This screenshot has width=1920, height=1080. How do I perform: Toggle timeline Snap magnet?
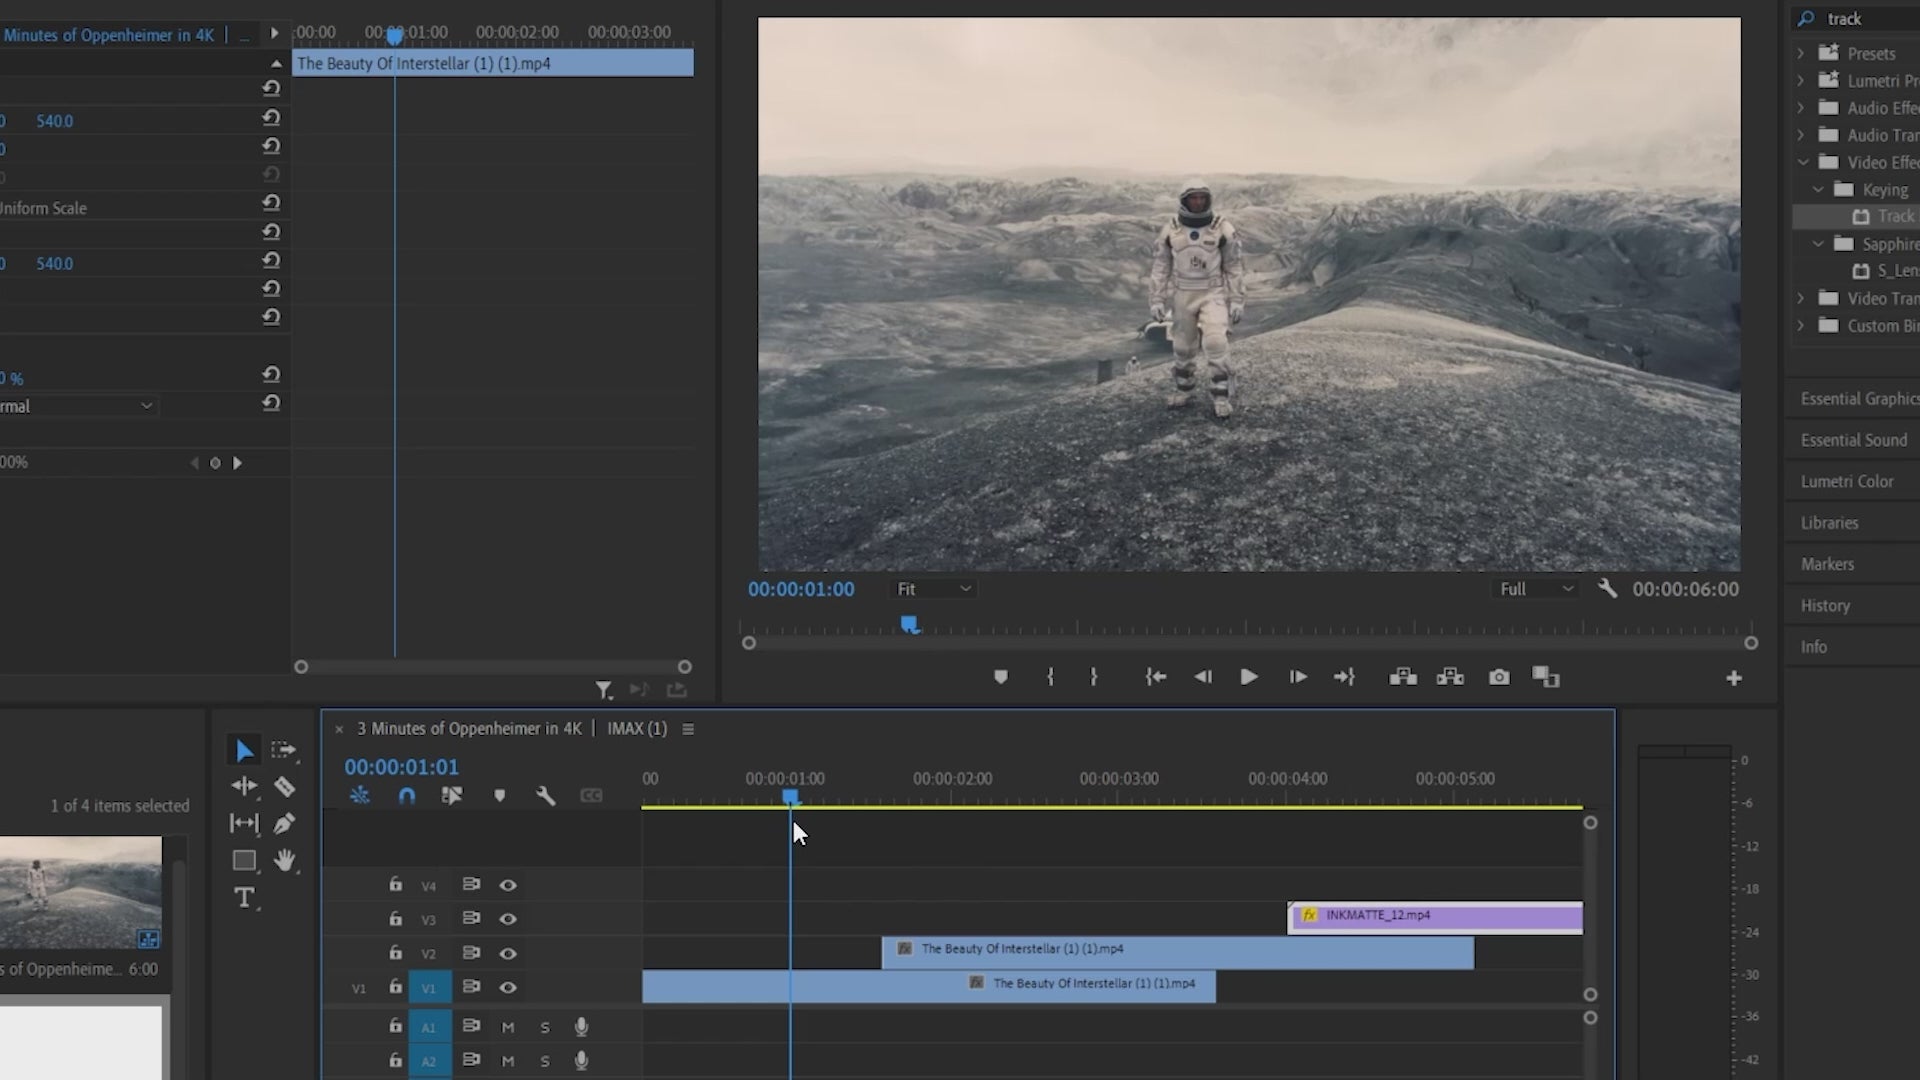406,796
